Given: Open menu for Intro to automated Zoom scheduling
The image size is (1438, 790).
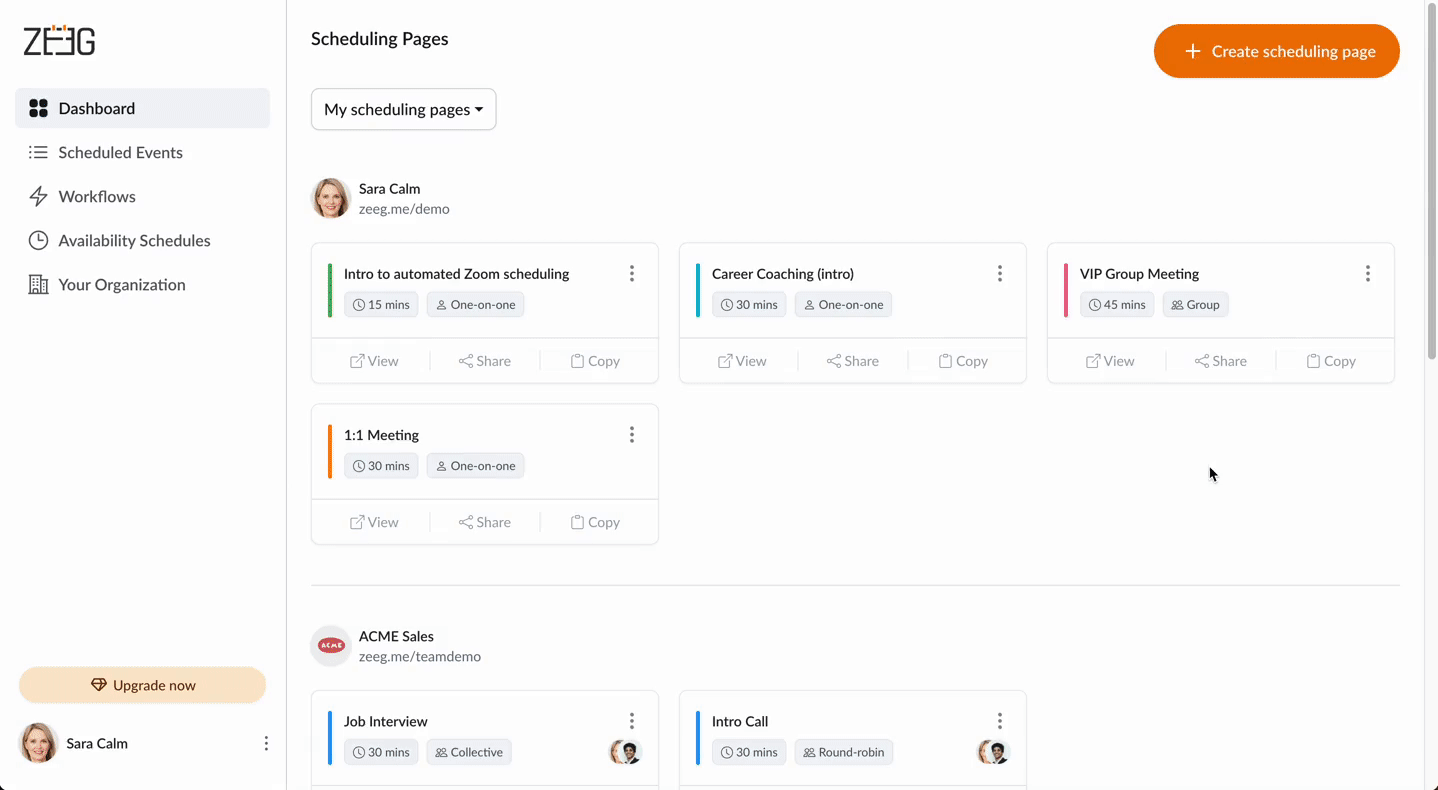Looking at the screenshot, I should coord(631,274).
